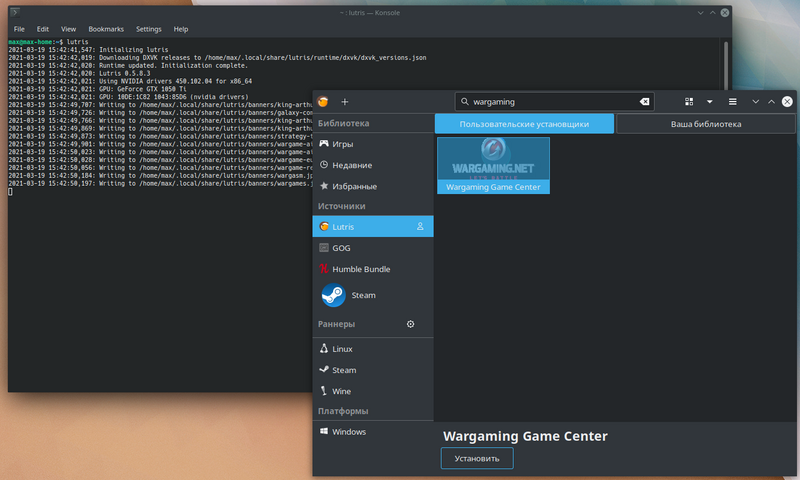Open Избранные favorites in sidebar
This screenshot has height=480, width=800.
[x=373, y=187]
